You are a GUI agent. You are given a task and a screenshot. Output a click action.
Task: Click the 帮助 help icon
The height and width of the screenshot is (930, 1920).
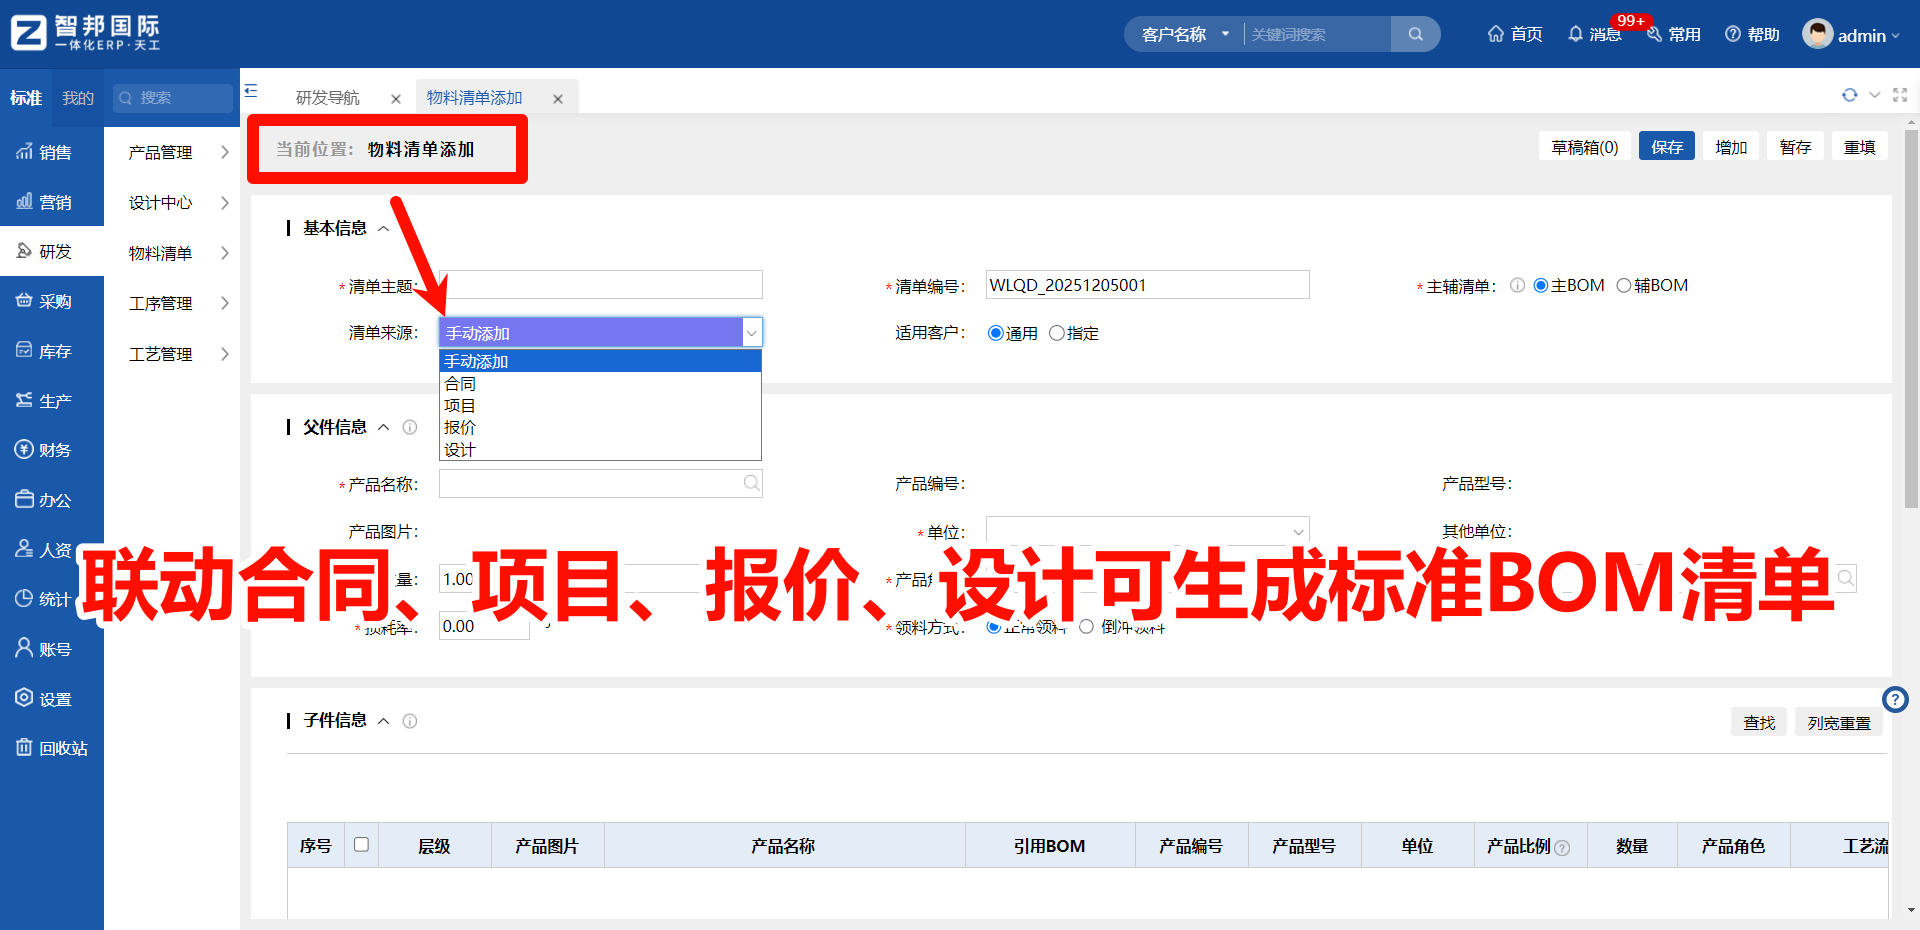coord(1751,33)
